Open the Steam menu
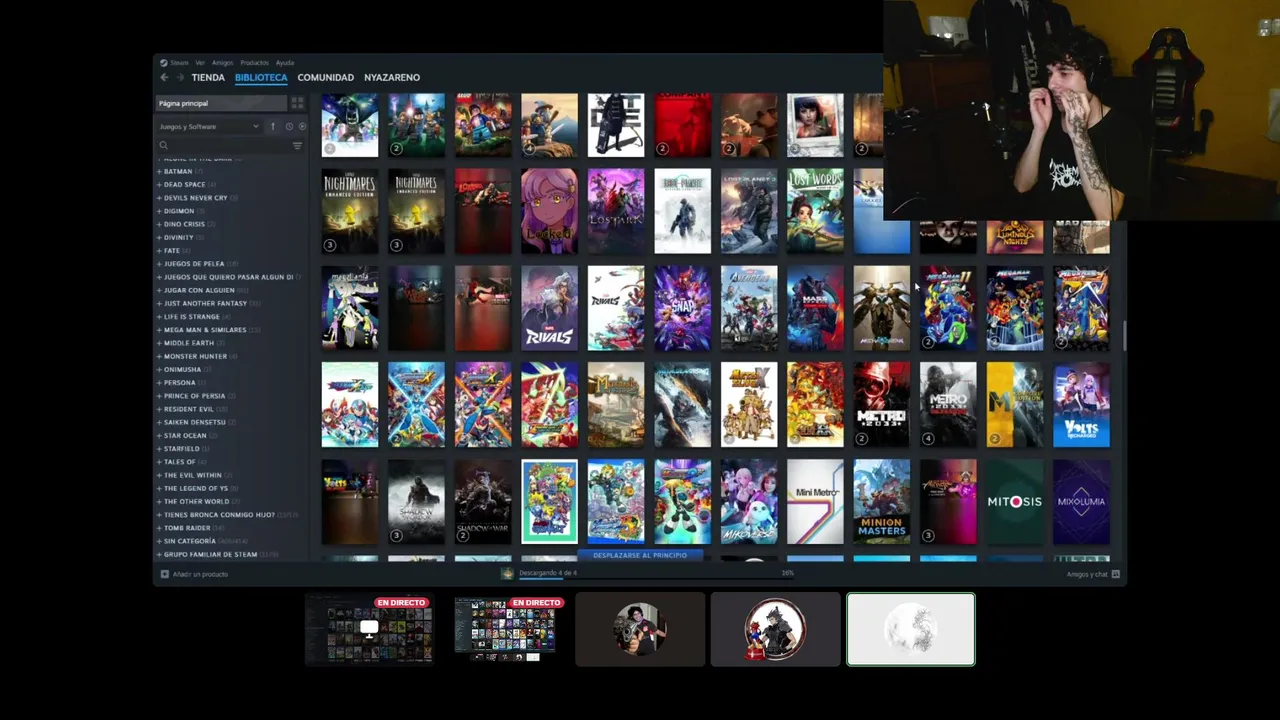Image resolution: width=1280 pixels, height=720 pixels. pyautogui.click(x=178, y=63)
